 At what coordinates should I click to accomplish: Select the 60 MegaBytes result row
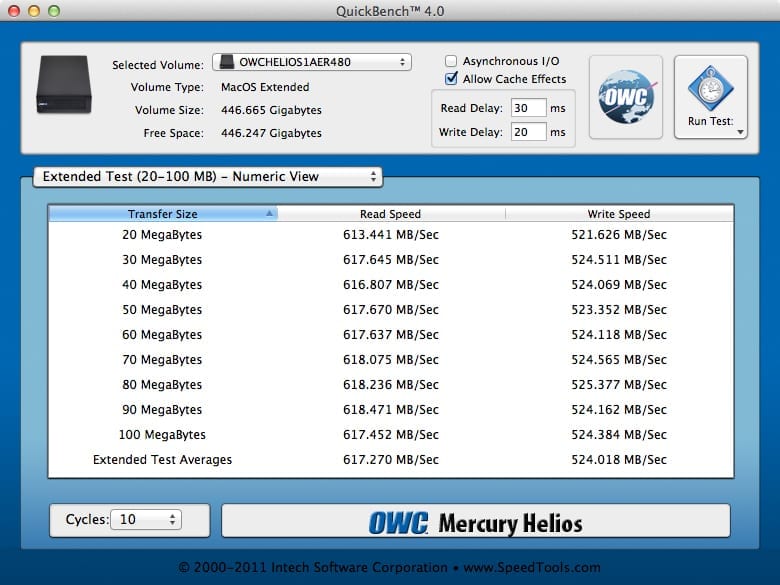pos(390,335)
